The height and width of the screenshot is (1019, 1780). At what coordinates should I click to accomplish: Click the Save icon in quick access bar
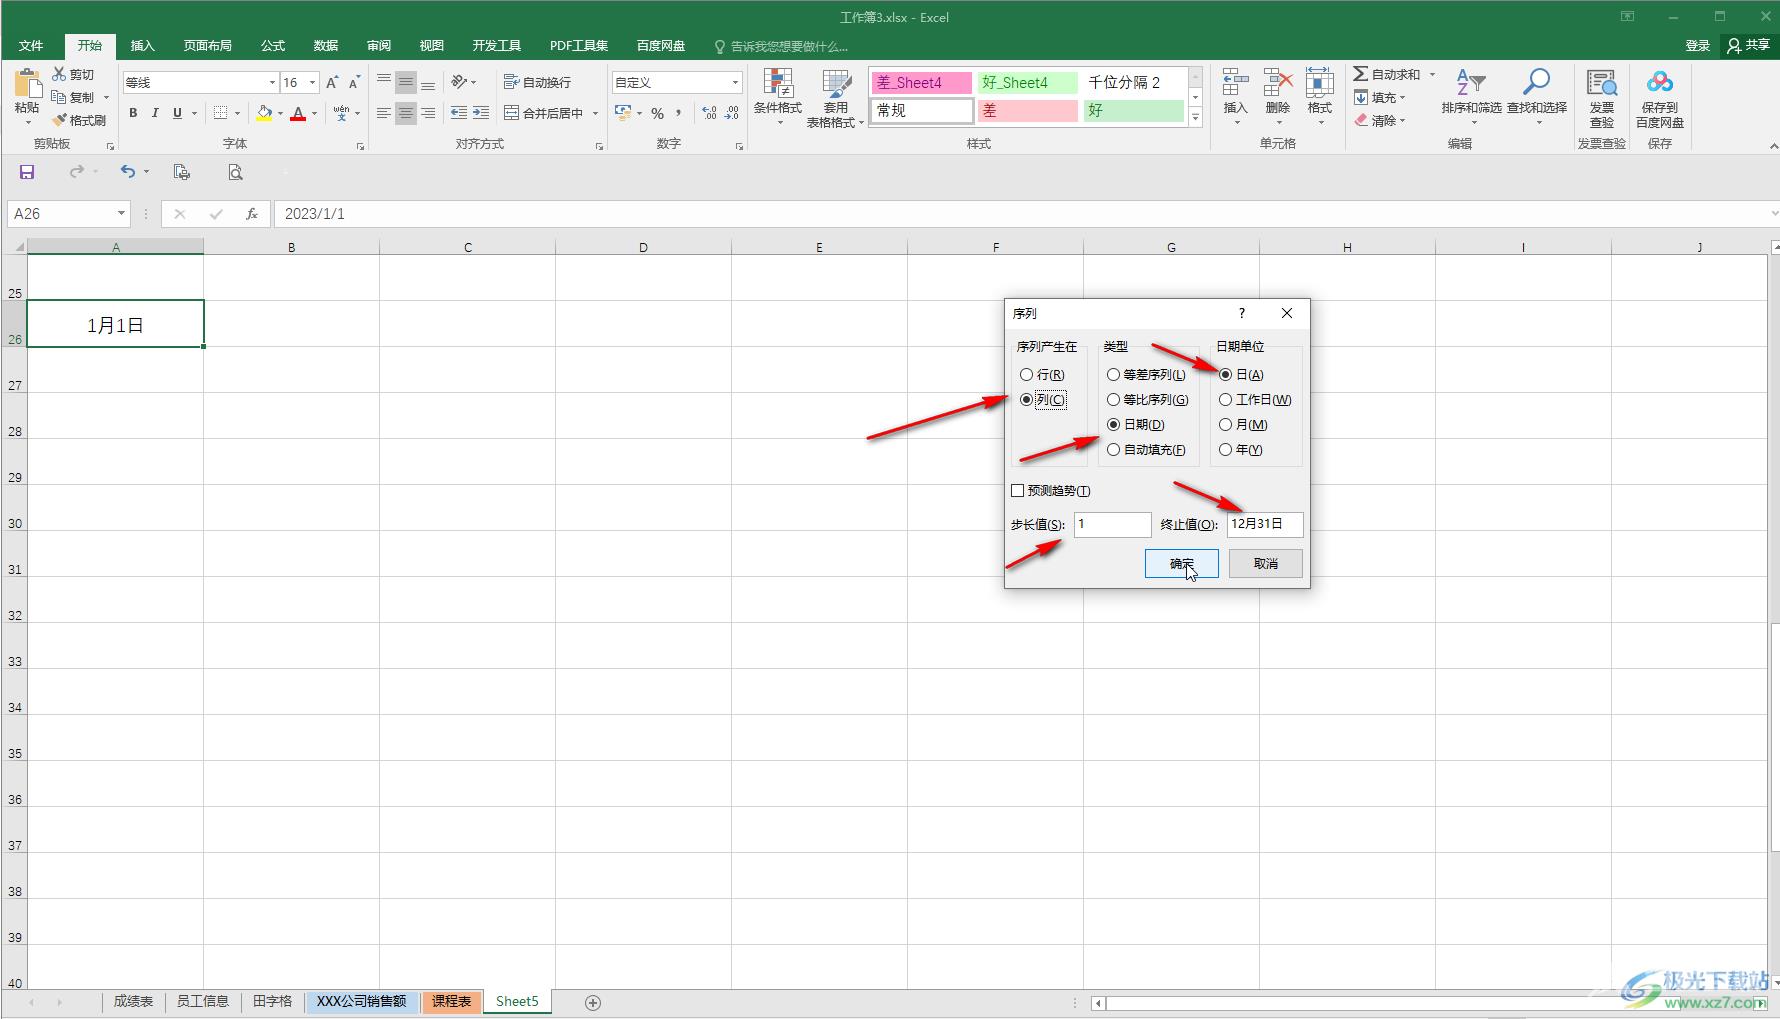tap(27, 172)
